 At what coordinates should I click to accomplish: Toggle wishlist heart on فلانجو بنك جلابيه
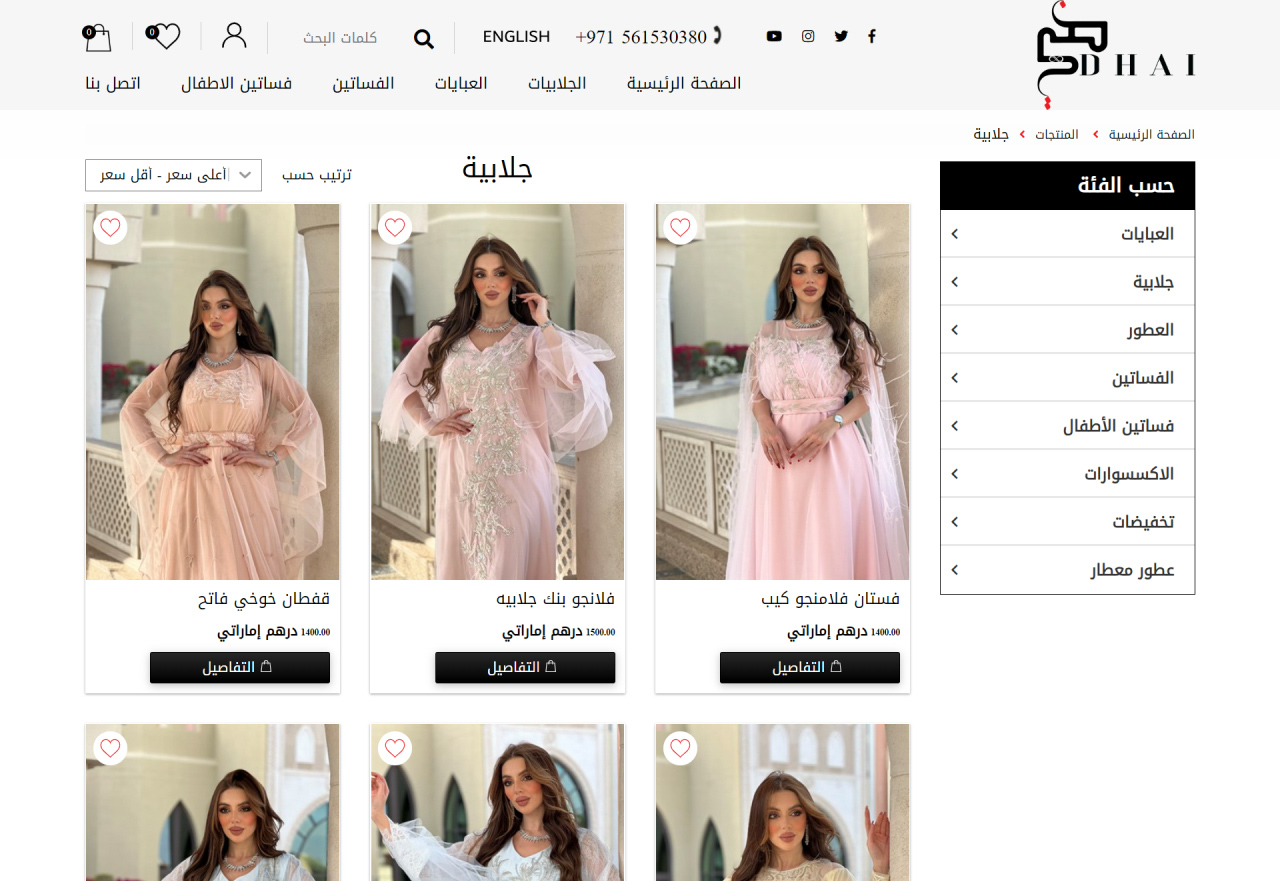[x=395, y=228]
